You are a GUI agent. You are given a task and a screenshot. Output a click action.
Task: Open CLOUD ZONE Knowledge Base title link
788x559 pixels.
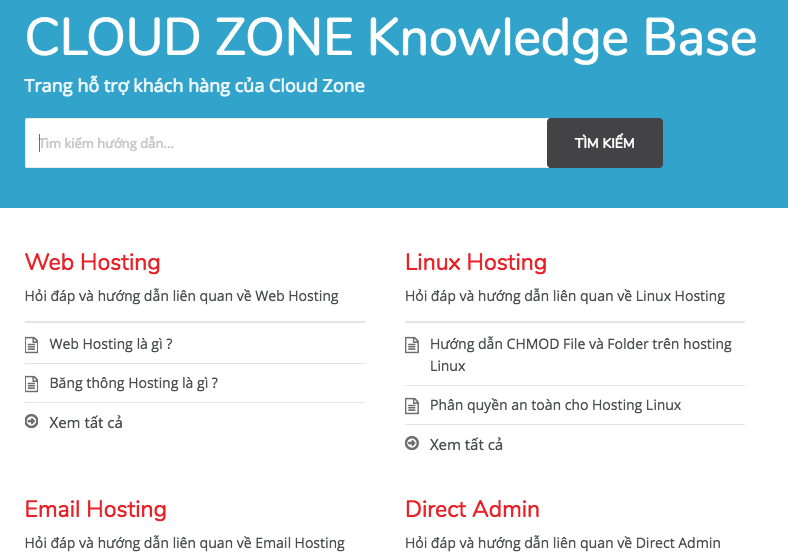point(390,38)
